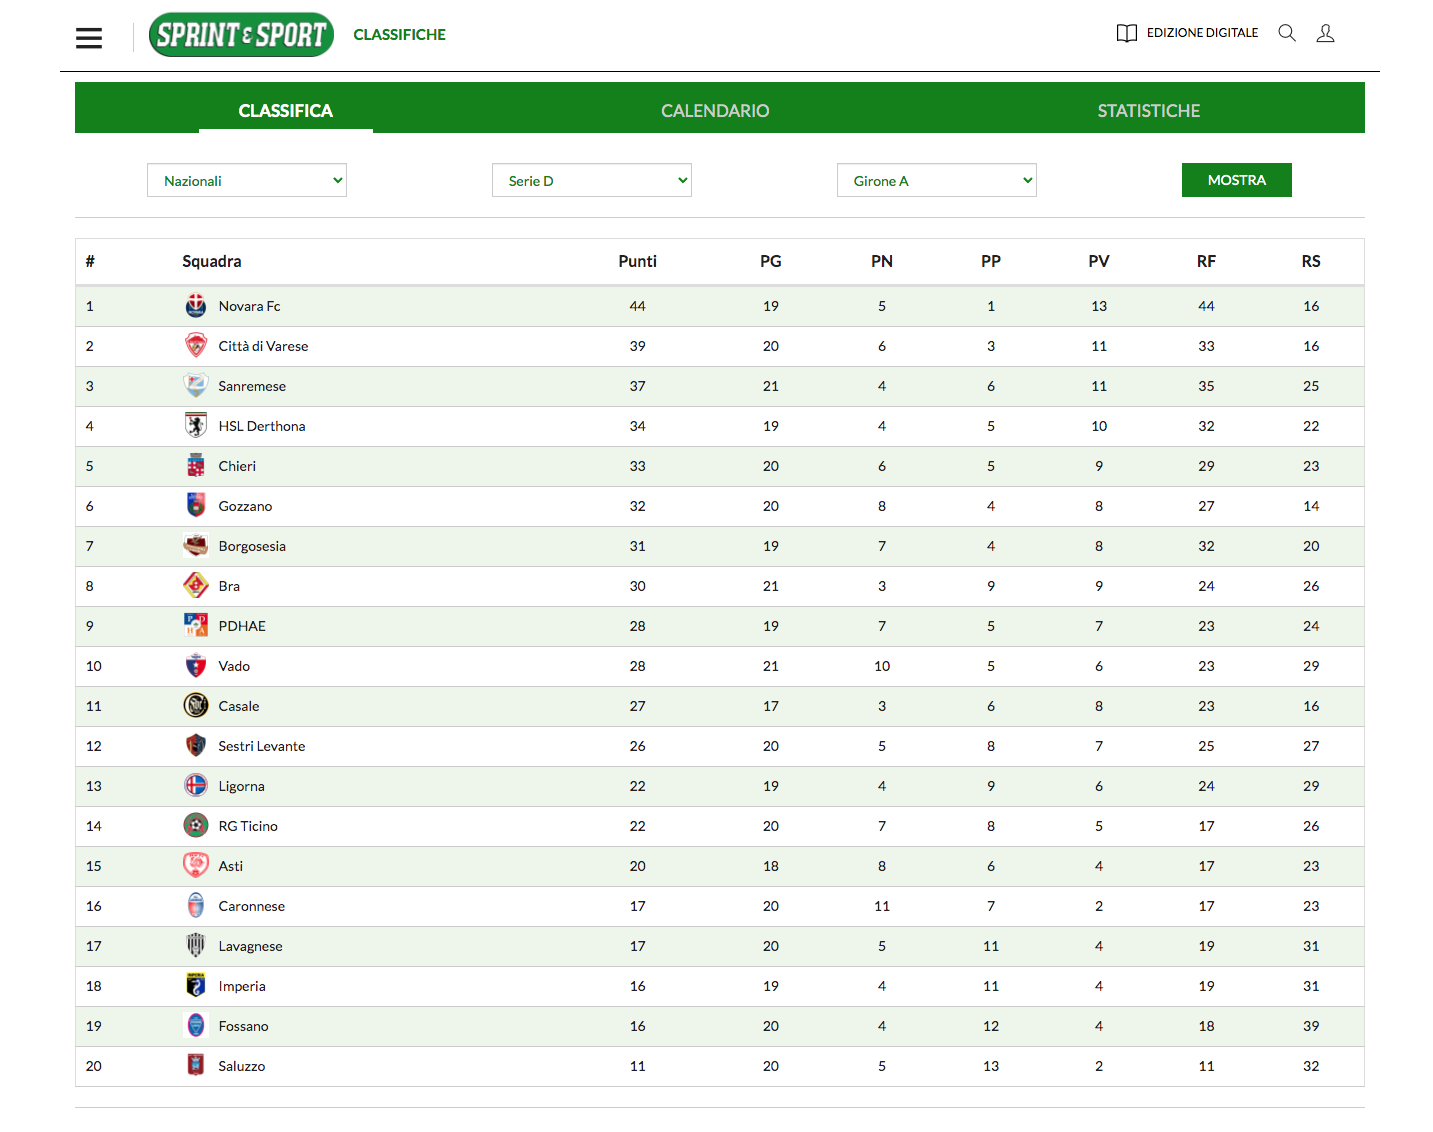Expand the Girone A dropdown
This screenshot has width=1433, height=1132.
(937, 181)
